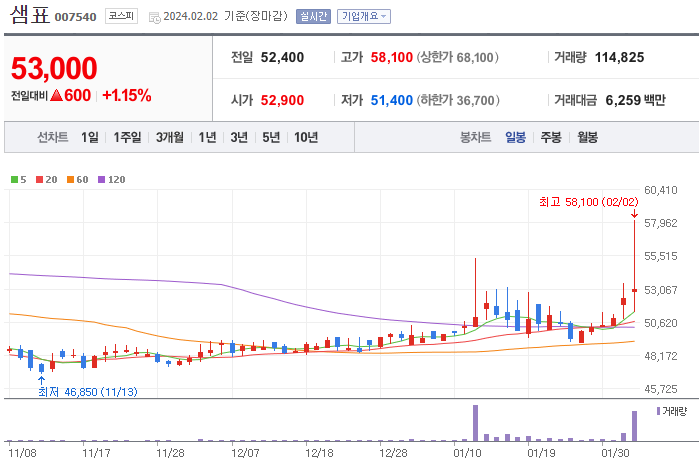The image size is (699, 462).
Task: Select the 10년 line chart tab
Action: click(x=306, y=137)
